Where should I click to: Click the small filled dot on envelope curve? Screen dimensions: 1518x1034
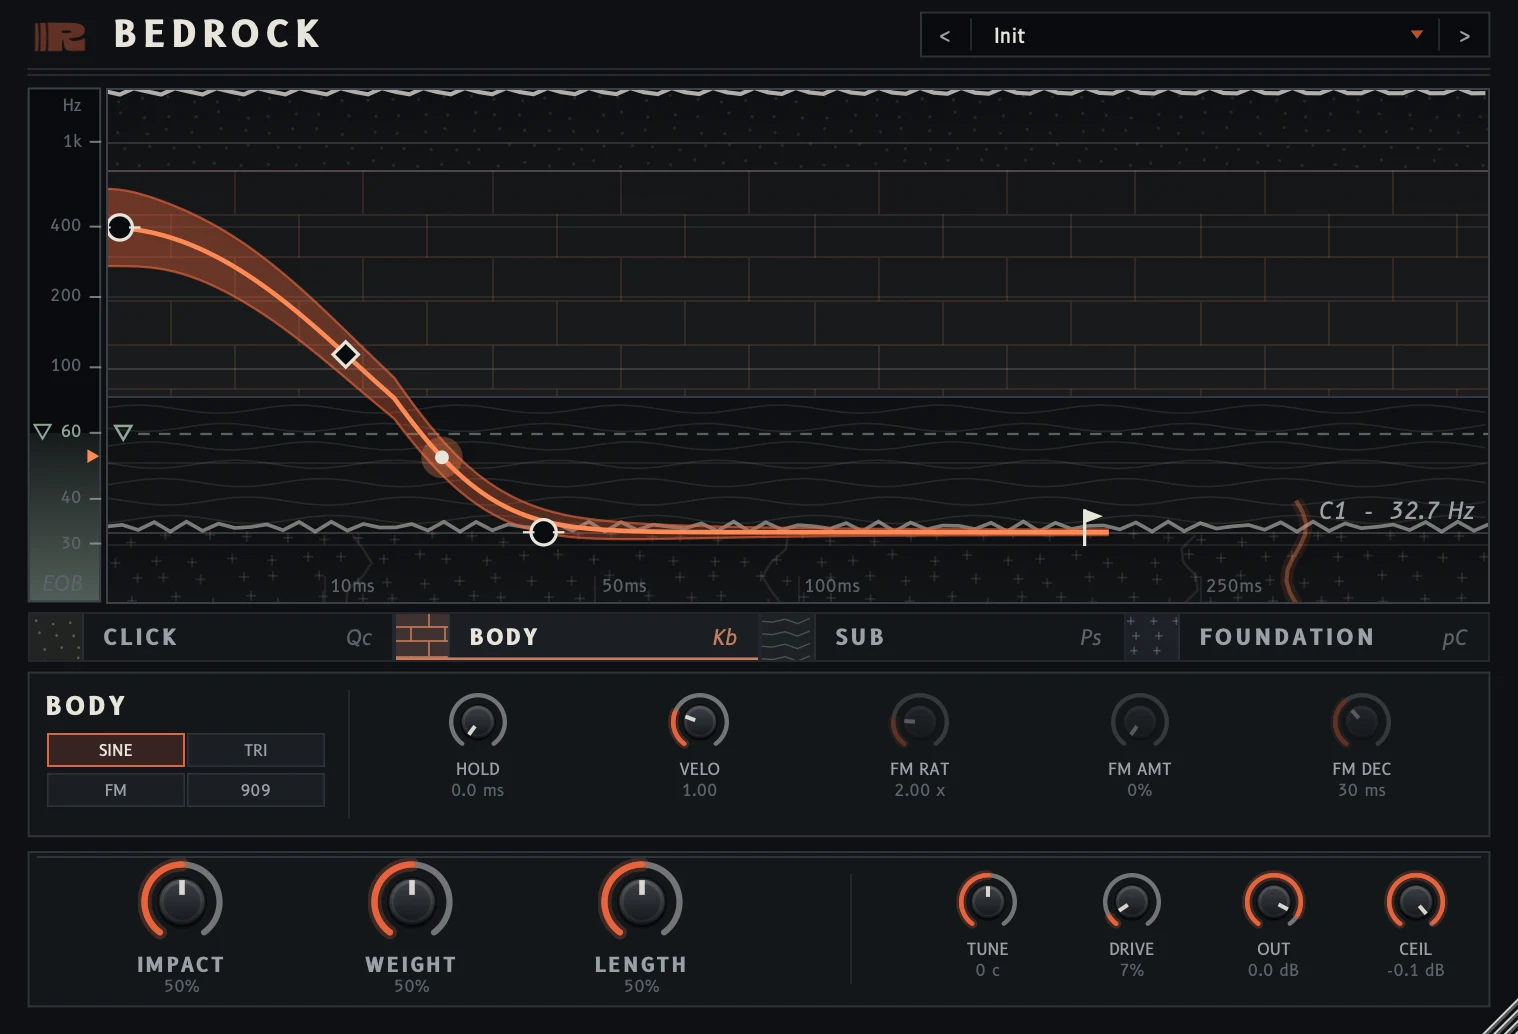(442, 457)
